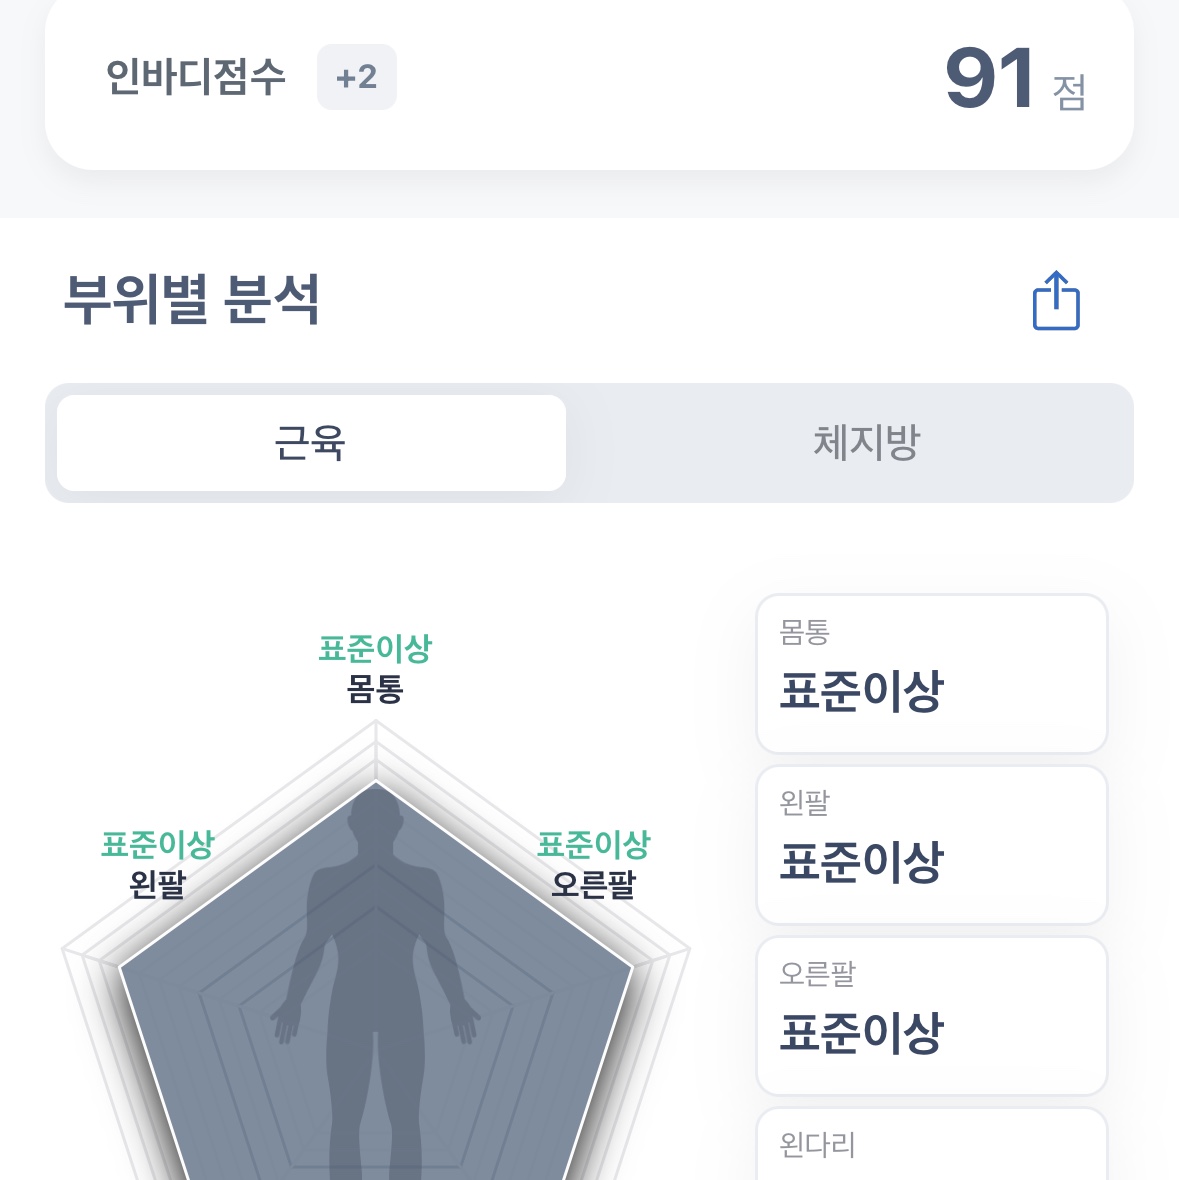Screen dimensions: 1179x1180
Task: Tap the green 표준이상 text near 왼팔
Action: pyautogui.click(x=157, y=845)
